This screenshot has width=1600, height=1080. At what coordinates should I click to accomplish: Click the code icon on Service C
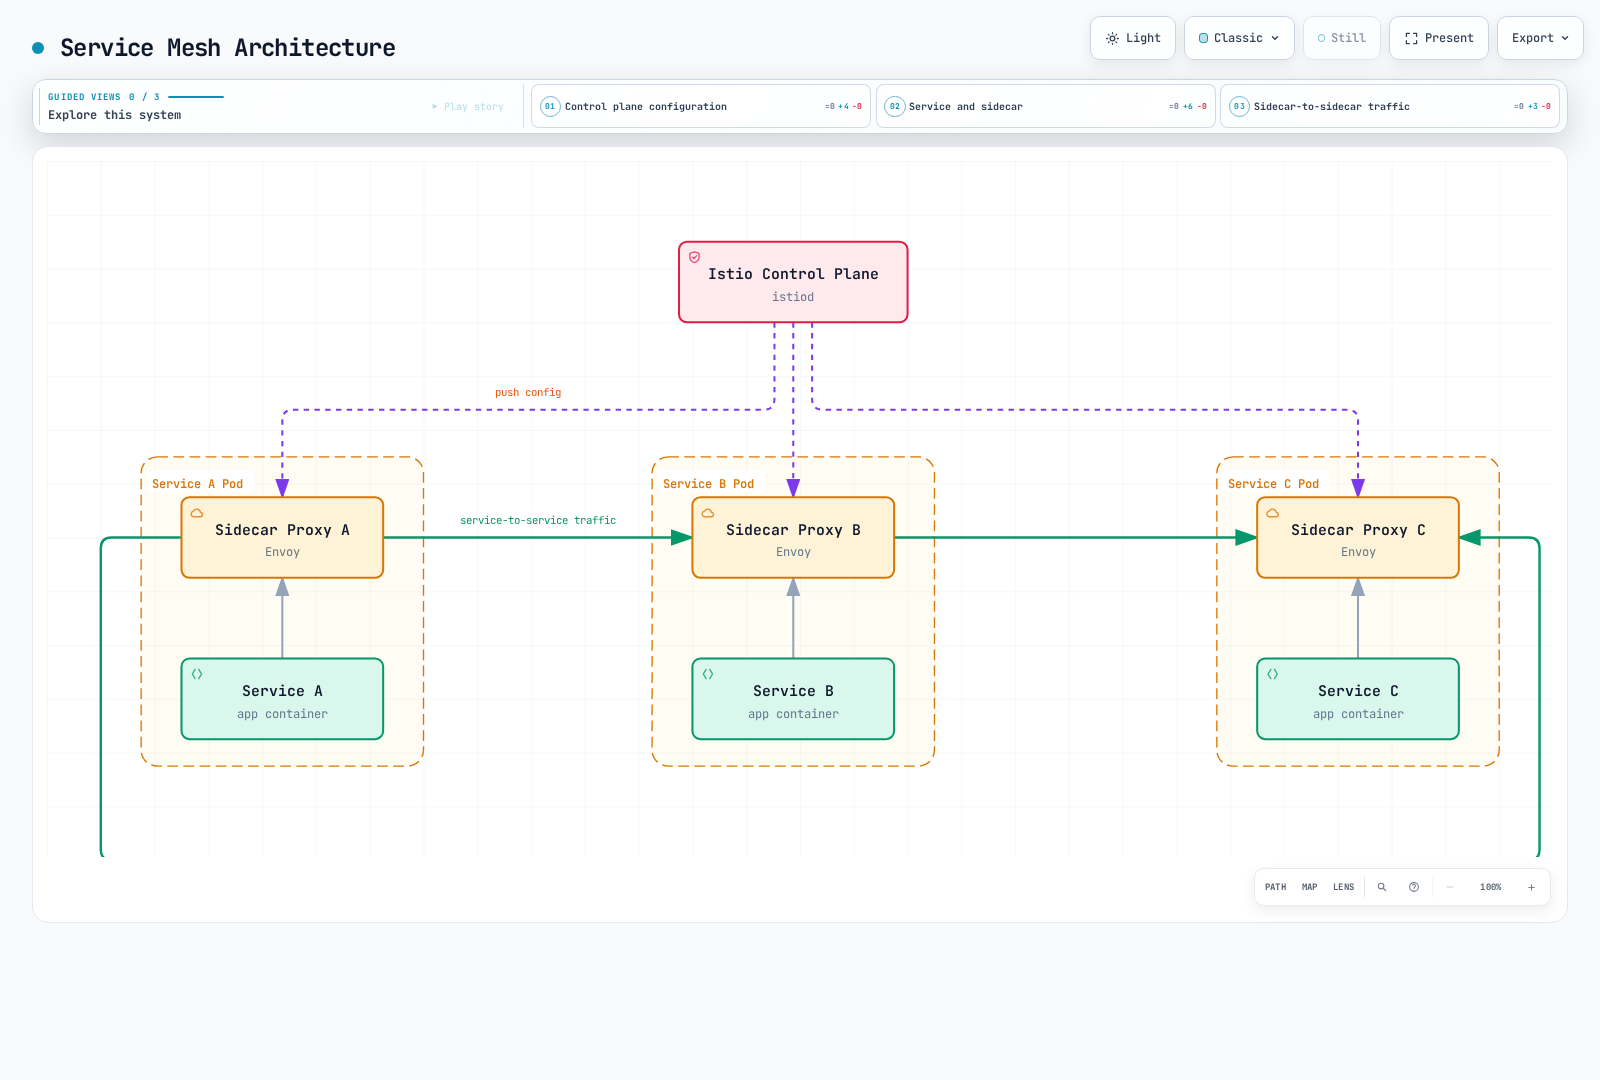click(x=1273, y=674)
